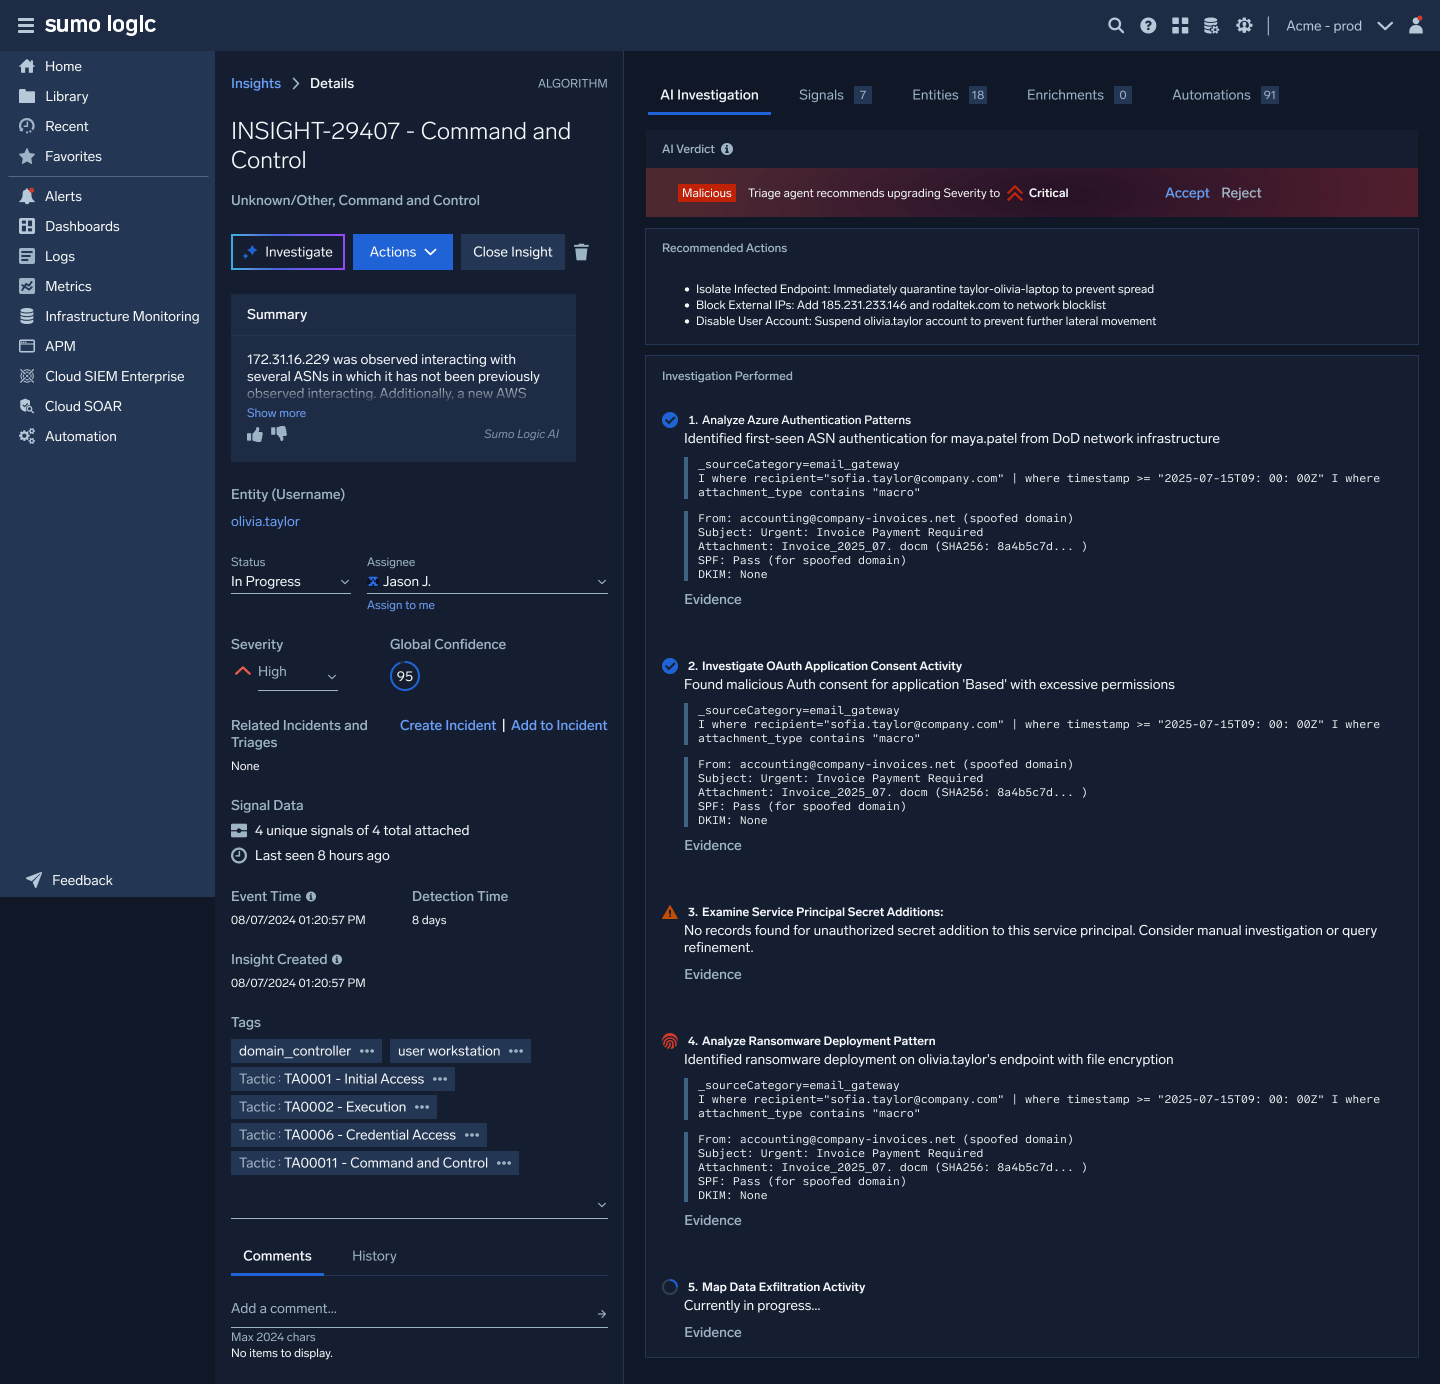
Task: Open the app grid icon in header
Action: (1180, 26)
